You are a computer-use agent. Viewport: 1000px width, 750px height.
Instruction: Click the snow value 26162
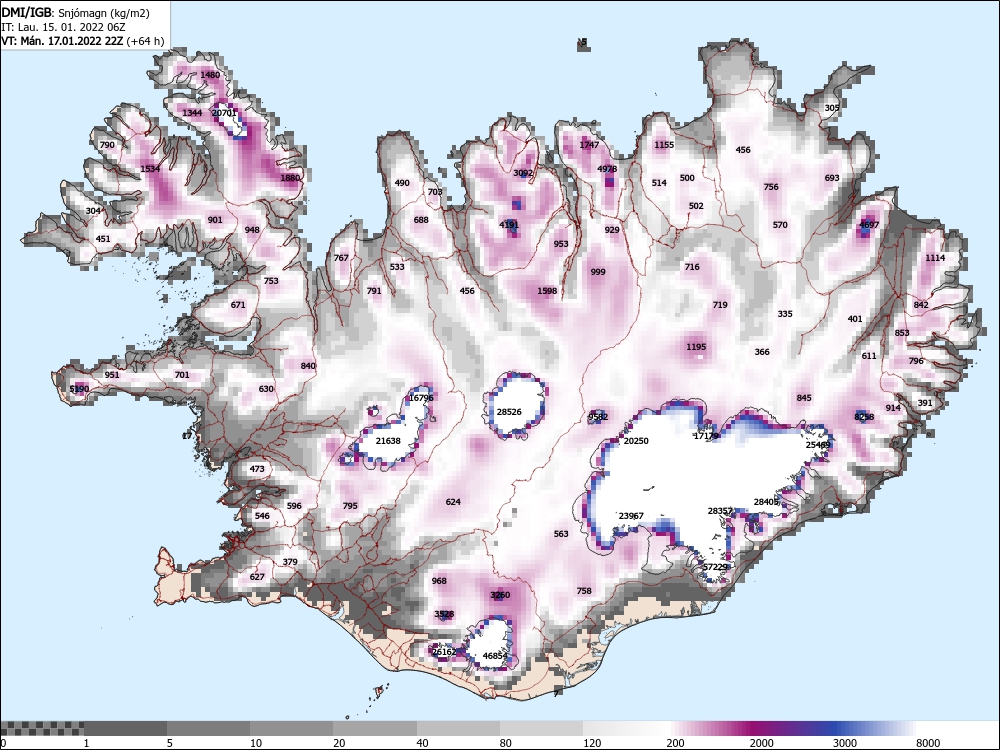444,652
